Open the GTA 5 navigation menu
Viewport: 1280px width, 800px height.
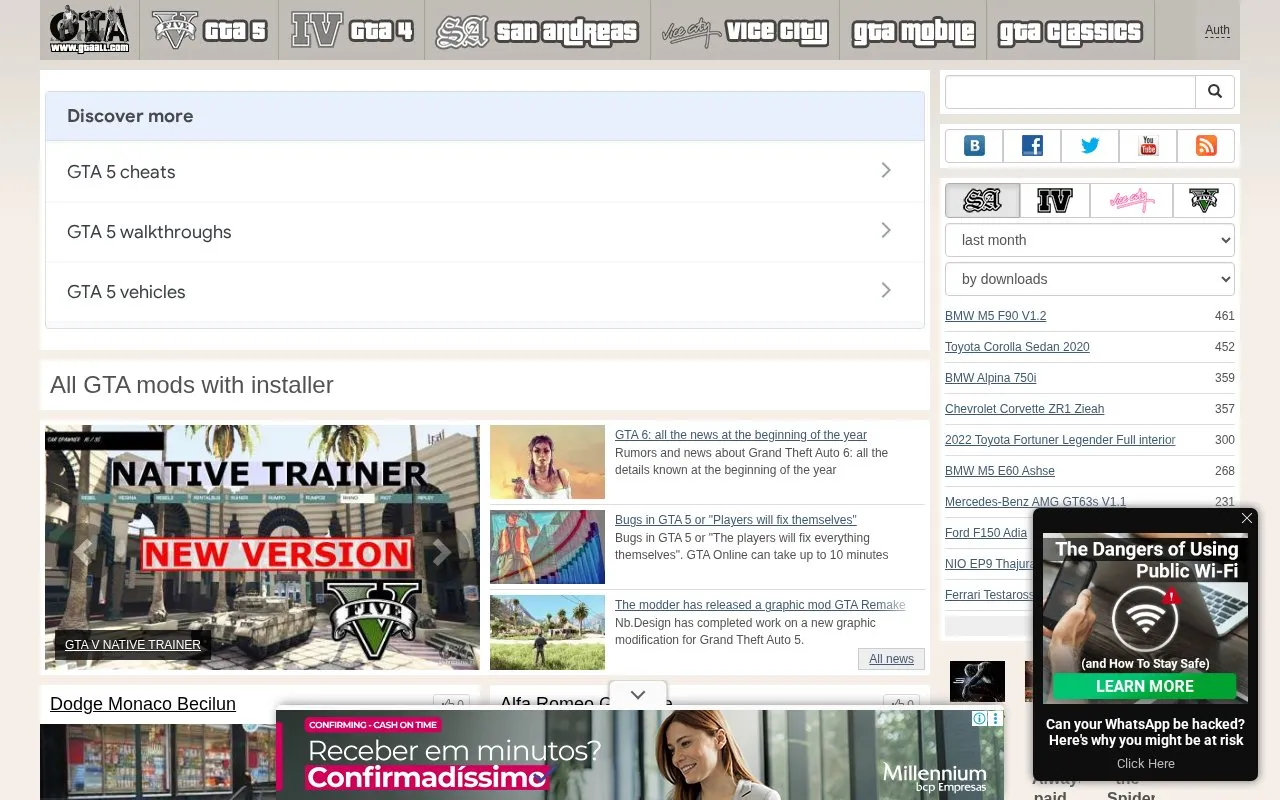209,30
